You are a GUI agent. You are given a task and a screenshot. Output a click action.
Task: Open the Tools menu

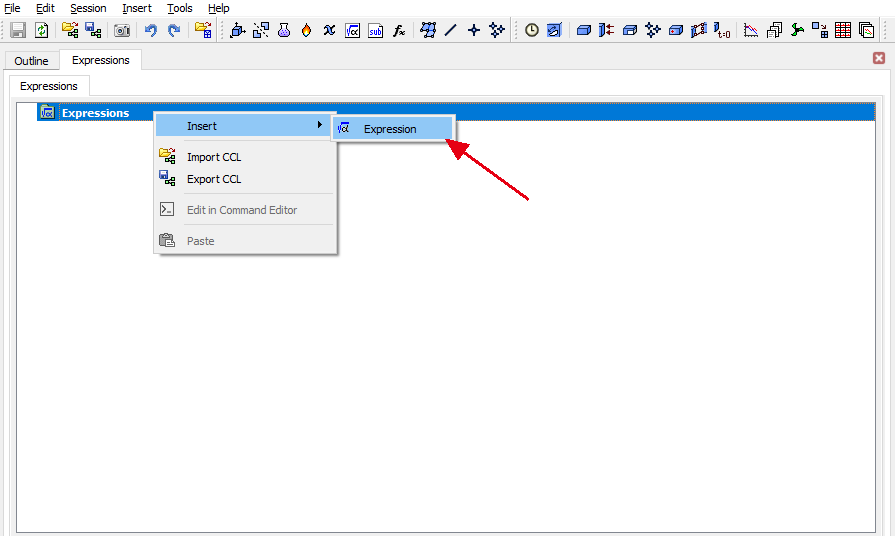click(x=179, y=8)
